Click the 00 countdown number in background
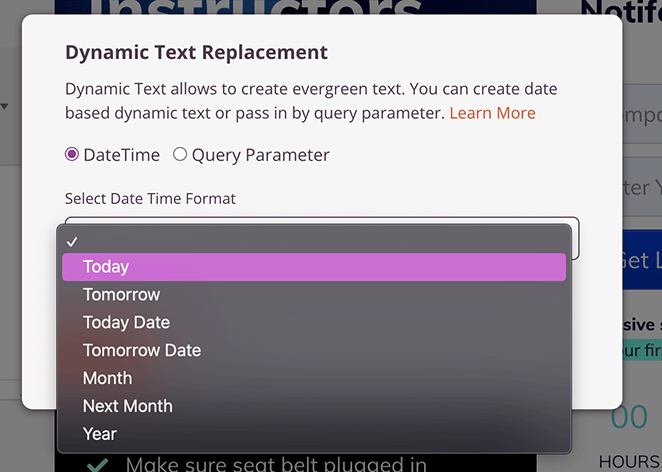The height and width of the screenshot is (472, 662). click(x=629, y=417)
